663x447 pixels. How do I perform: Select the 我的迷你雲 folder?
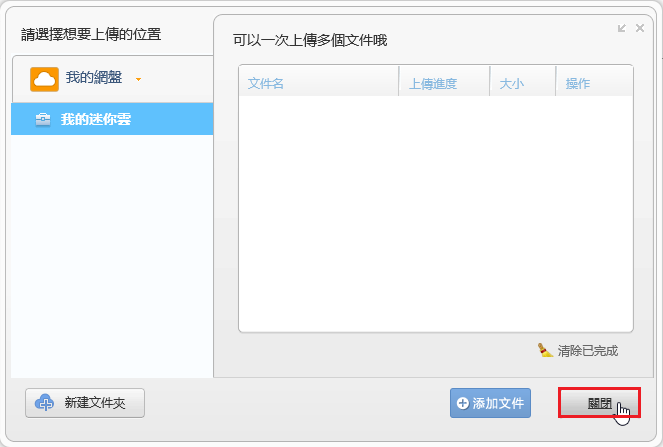point(112,119)
